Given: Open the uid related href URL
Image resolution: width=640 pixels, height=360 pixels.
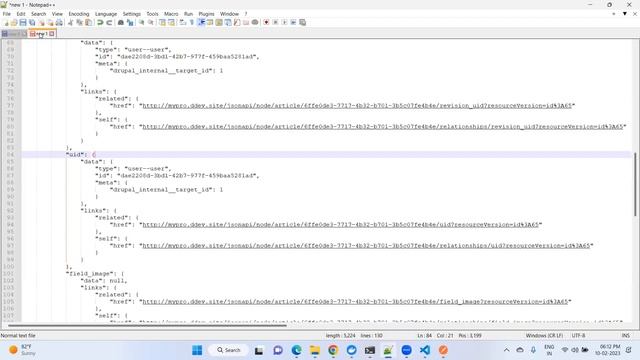Looking at the screenshot, I should (340, 224).
